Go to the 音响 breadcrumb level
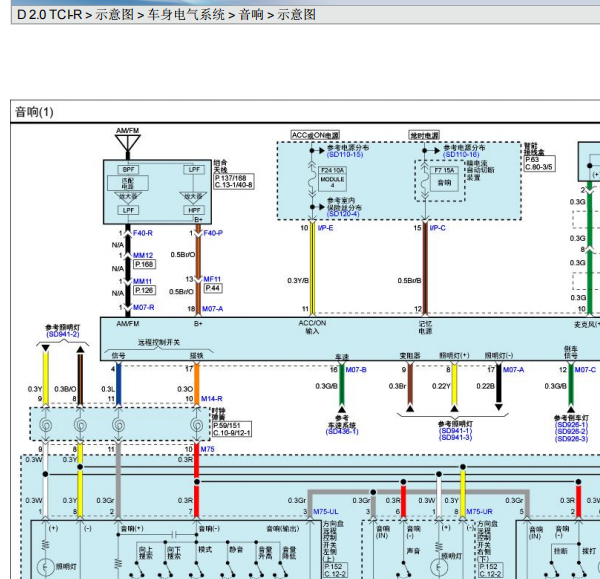Screen dimensions: 600x579 pos(251,15)
